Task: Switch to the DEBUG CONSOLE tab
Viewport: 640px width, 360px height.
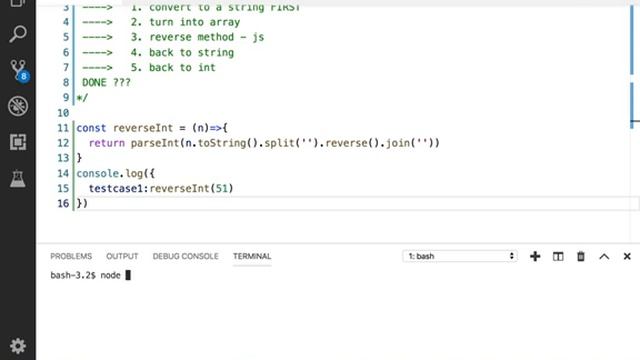Action: point(185,256)
